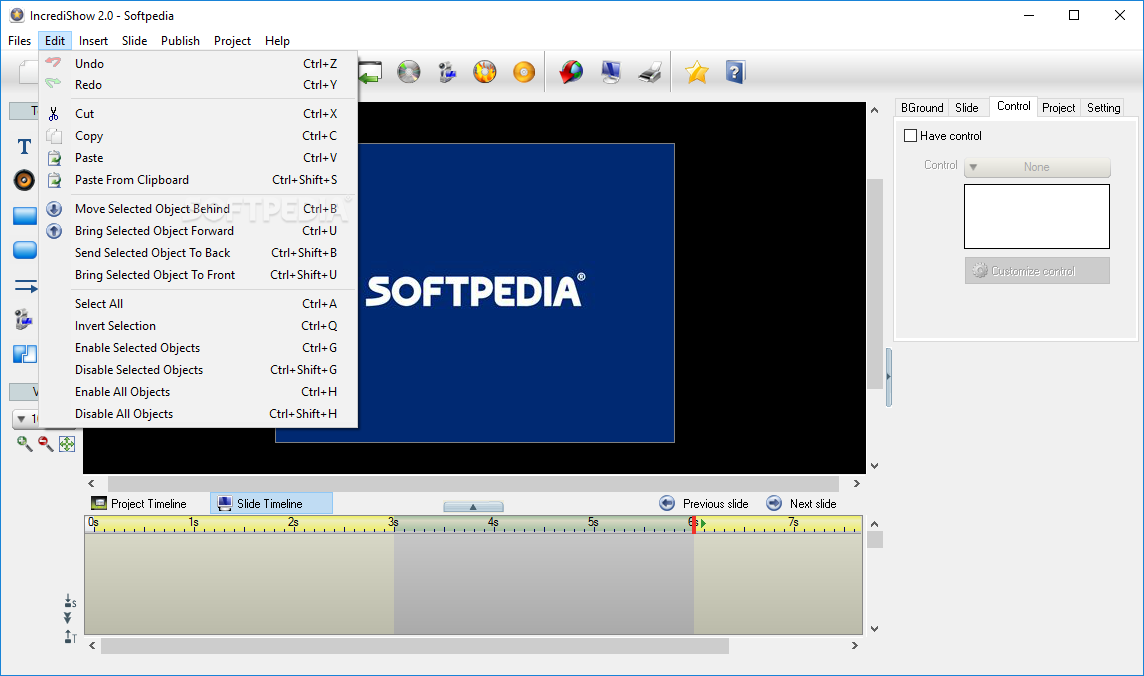Open the Help menu
Viewport: 1144px width, 676px height.
tap(277, 41)
